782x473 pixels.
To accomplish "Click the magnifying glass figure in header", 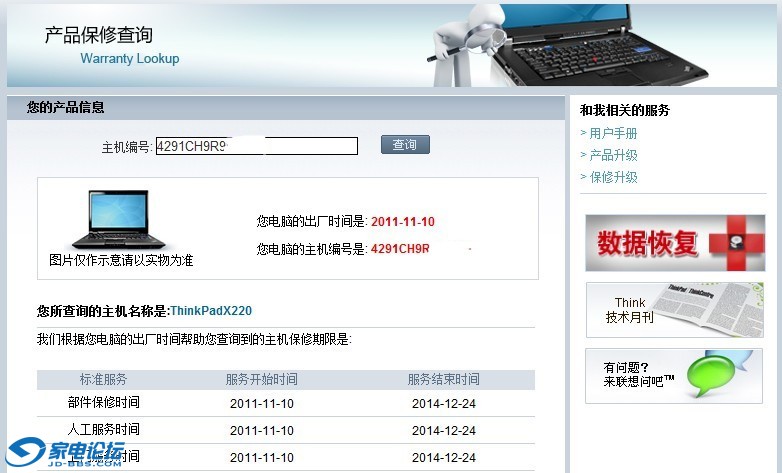I will [x=466, y=46].
